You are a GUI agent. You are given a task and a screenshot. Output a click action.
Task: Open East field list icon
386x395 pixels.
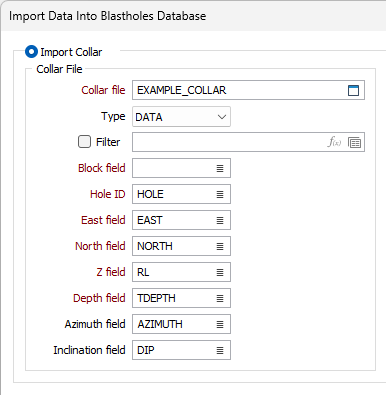[x=220, y=220]
